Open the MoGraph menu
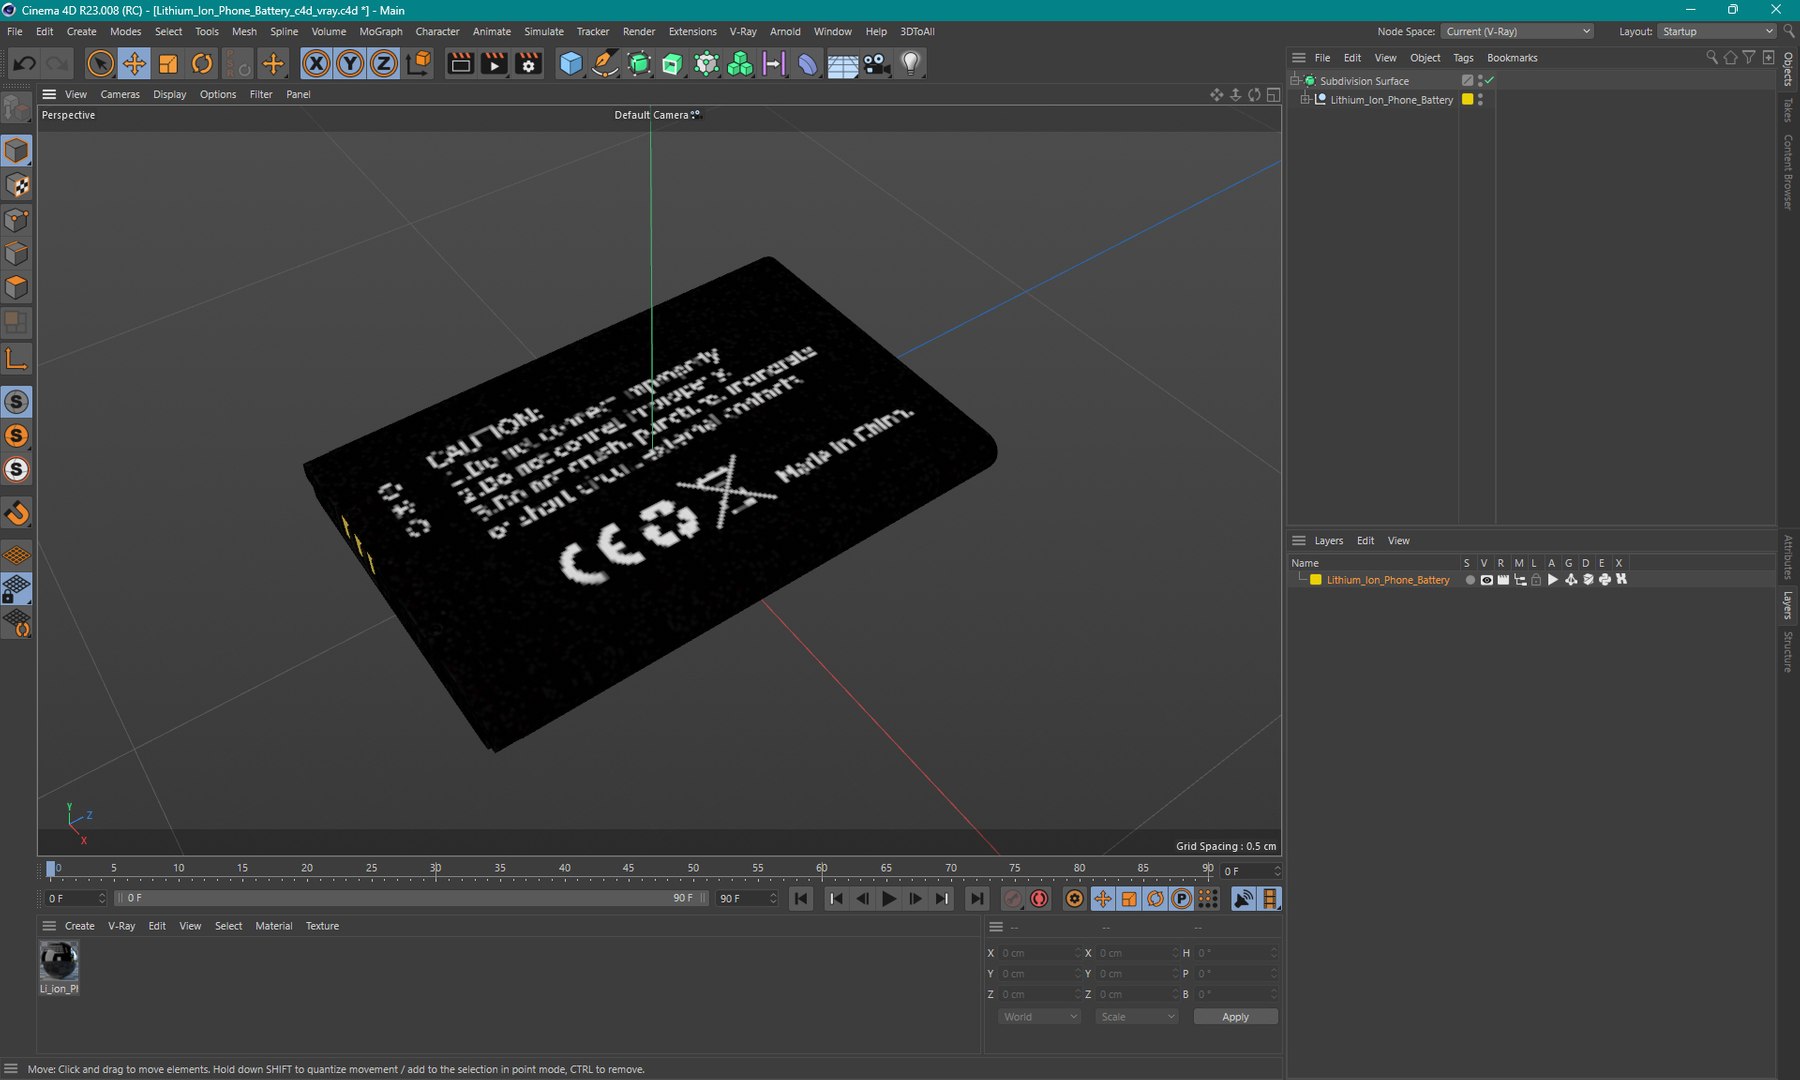Screen dimensions: 1800x1080 [381, 32]
